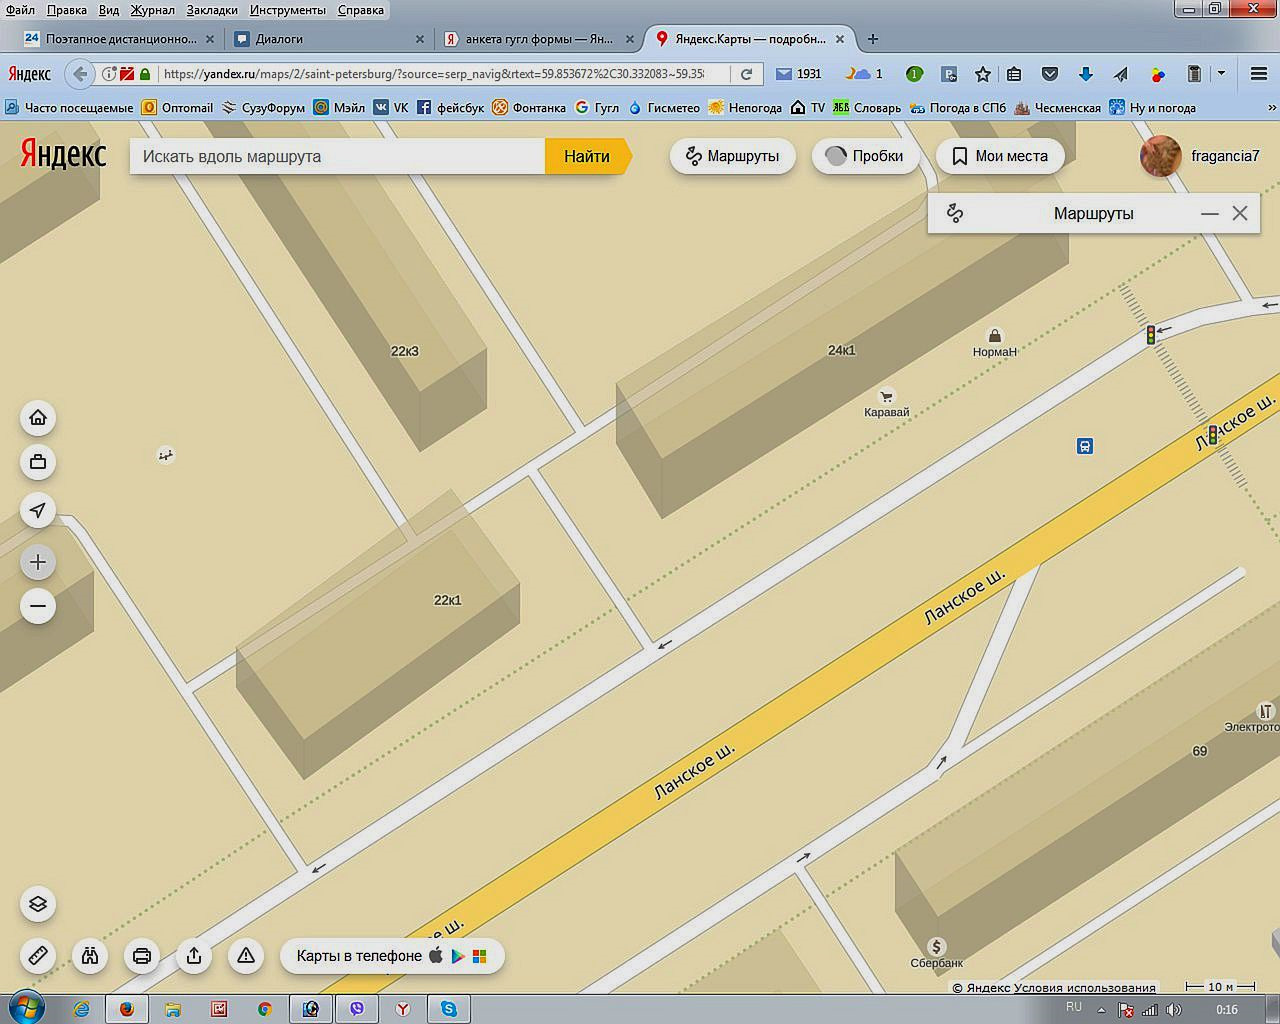Bookmark this page with star icon

click(983, 74)
